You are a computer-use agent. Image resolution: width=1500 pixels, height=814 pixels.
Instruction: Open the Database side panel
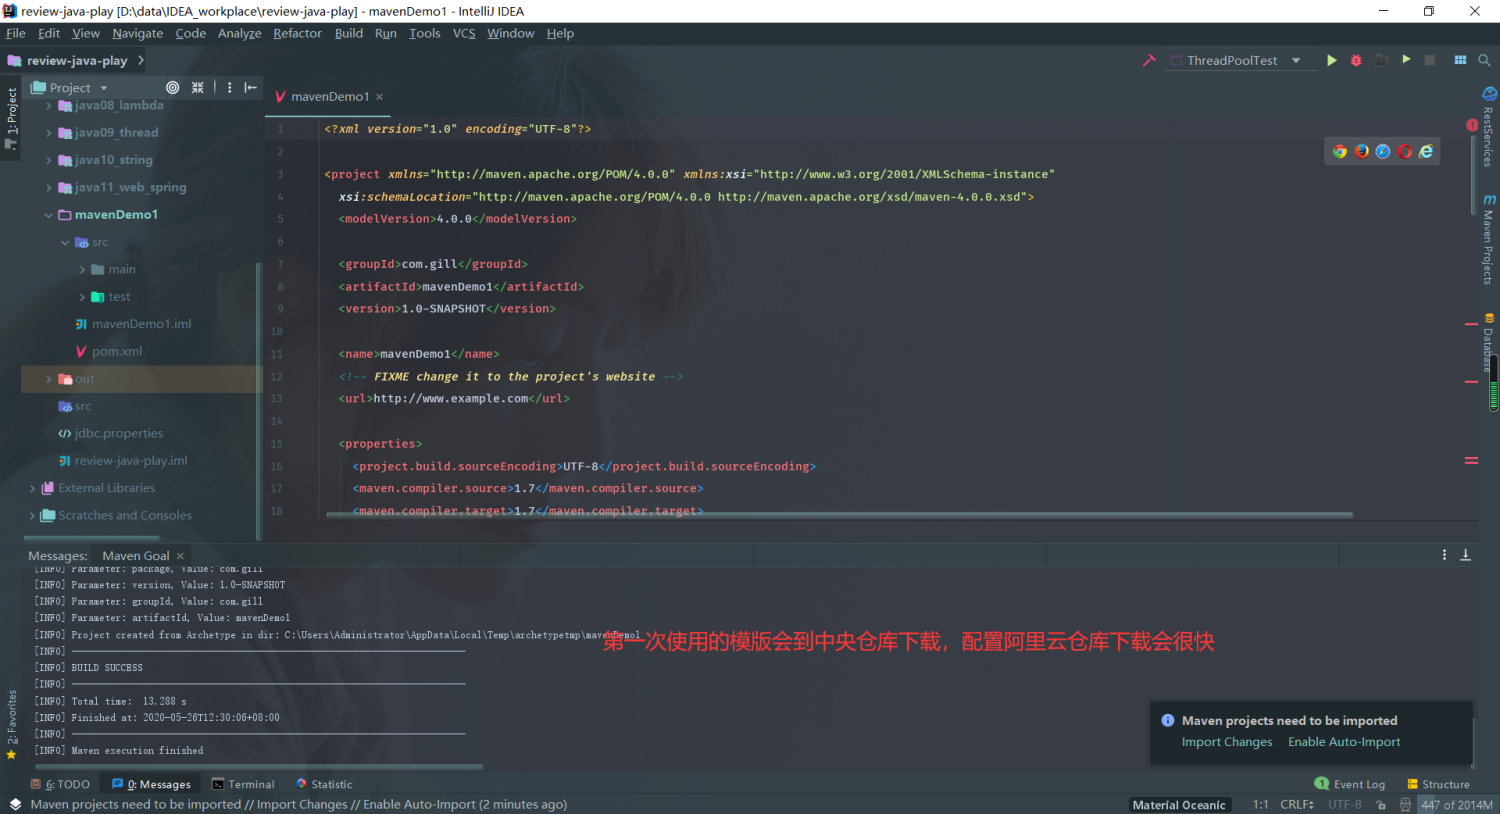pos(1488,344)
